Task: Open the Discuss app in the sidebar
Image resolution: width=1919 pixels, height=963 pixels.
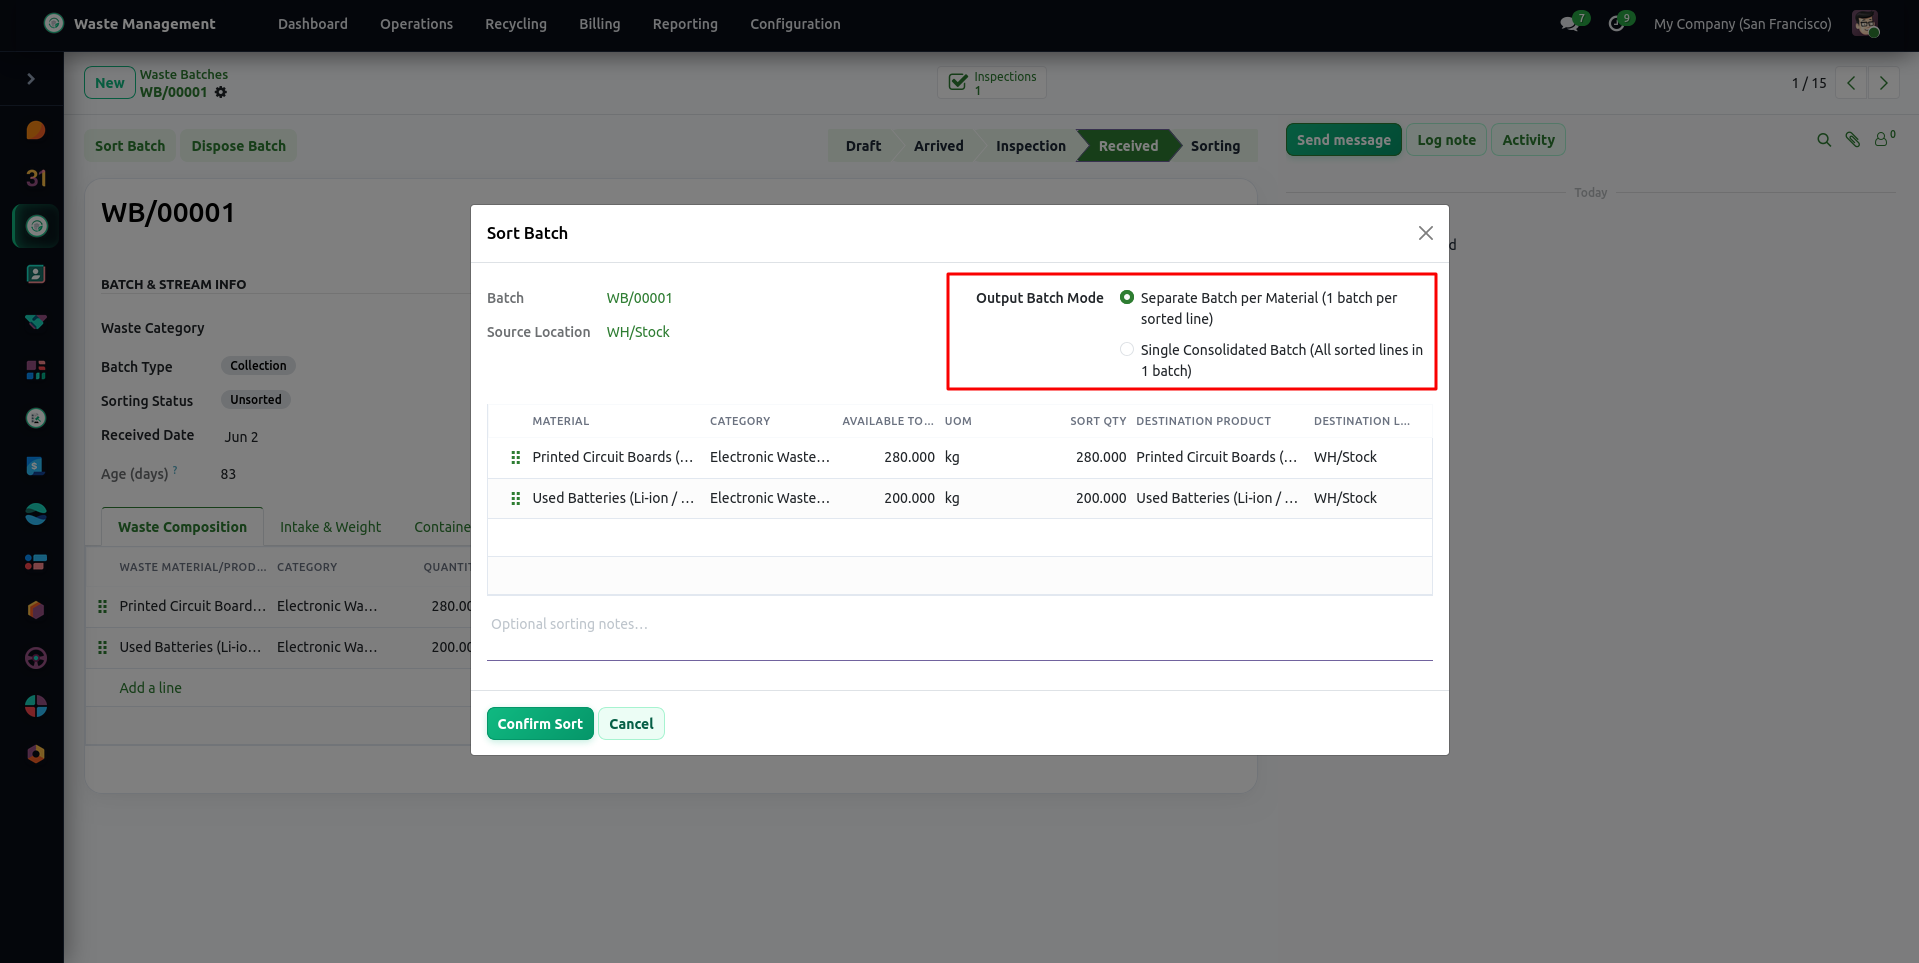Action: pyautogui.click(x=36, y=130)
